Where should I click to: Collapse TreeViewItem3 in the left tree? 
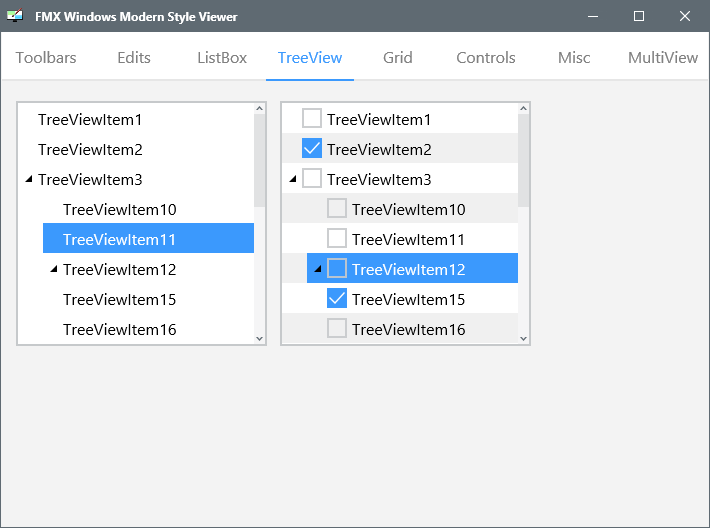pyautogui.click(x=29, y=179)
